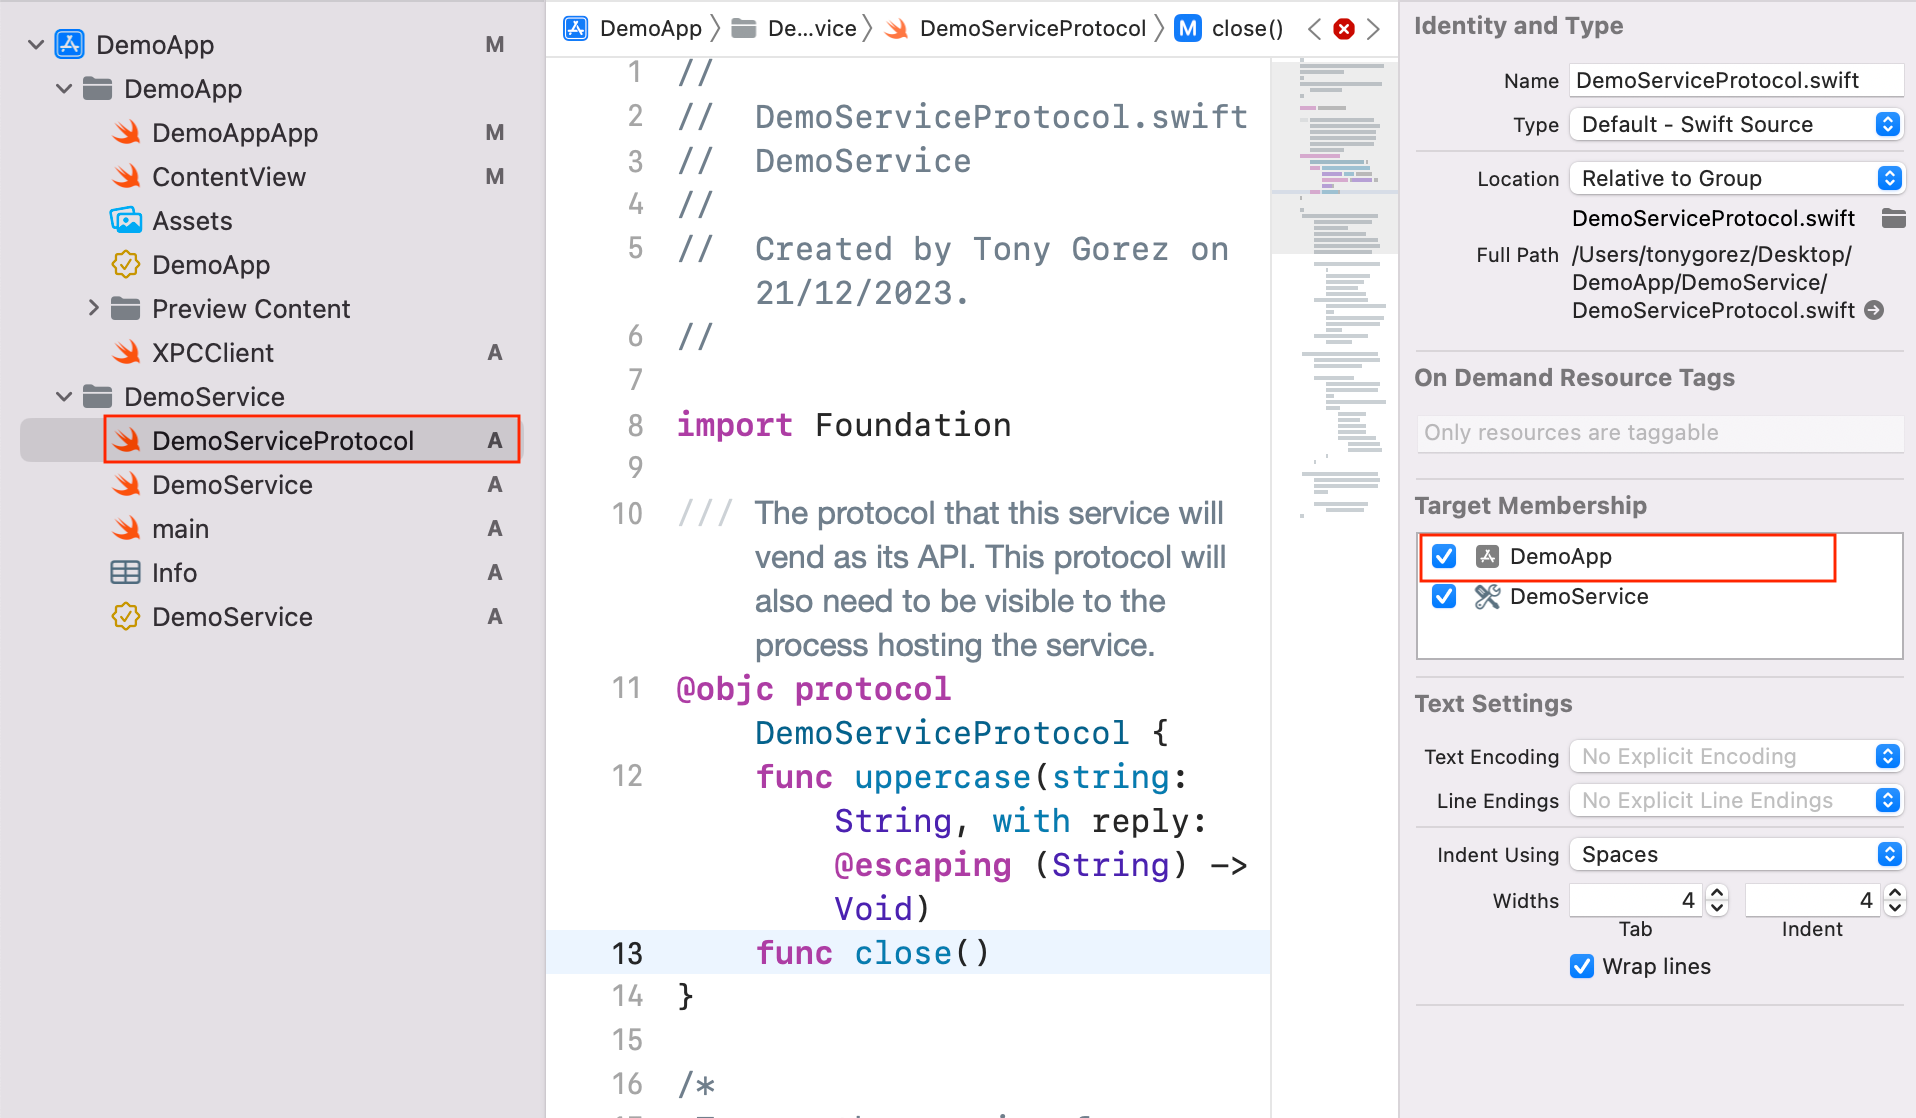Uncheck DemoApp target membership checkbox
The height and width of the screenshot is (1118, 1916).
pos(1444,556)
